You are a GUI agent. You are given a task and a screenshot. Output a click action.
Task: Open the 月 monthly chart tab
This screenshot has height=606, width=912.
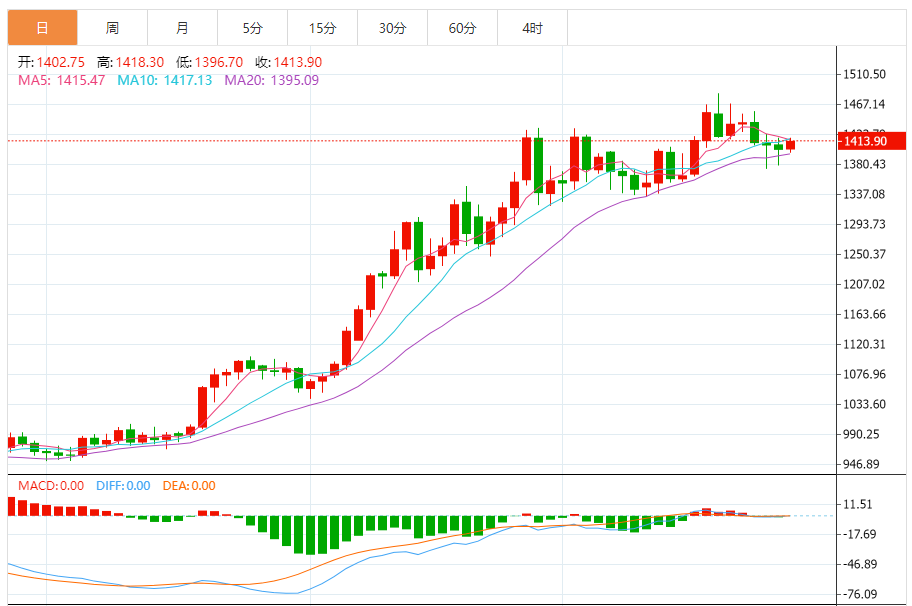182,28
